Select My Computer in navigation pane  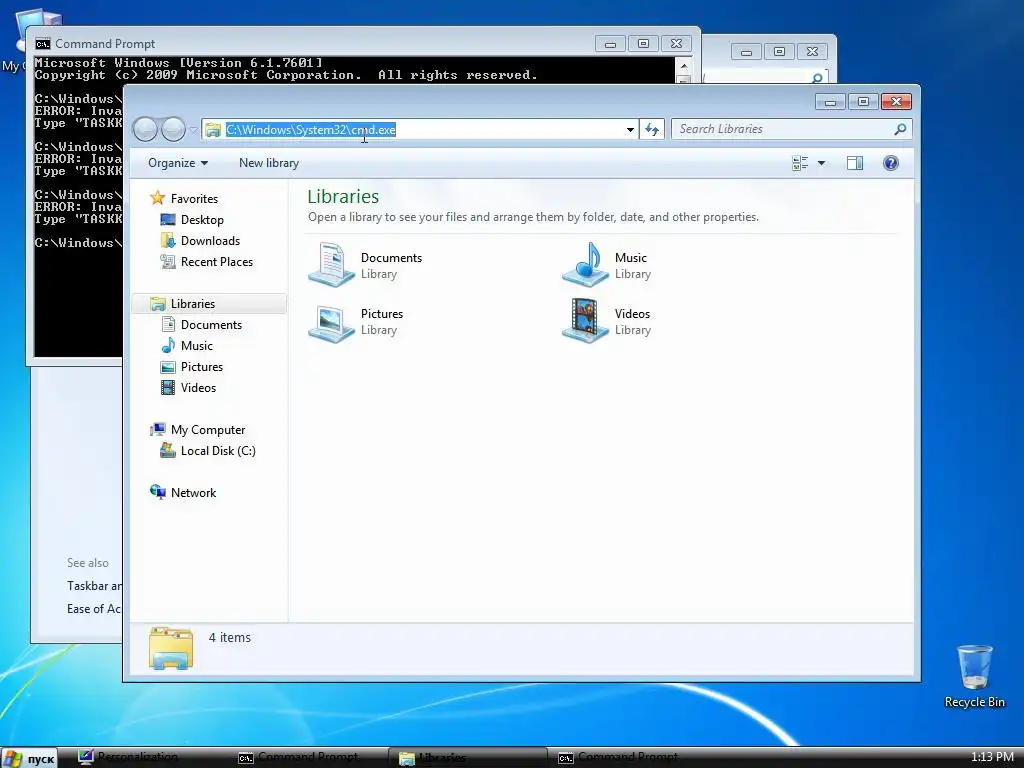[x=208, y=430]
